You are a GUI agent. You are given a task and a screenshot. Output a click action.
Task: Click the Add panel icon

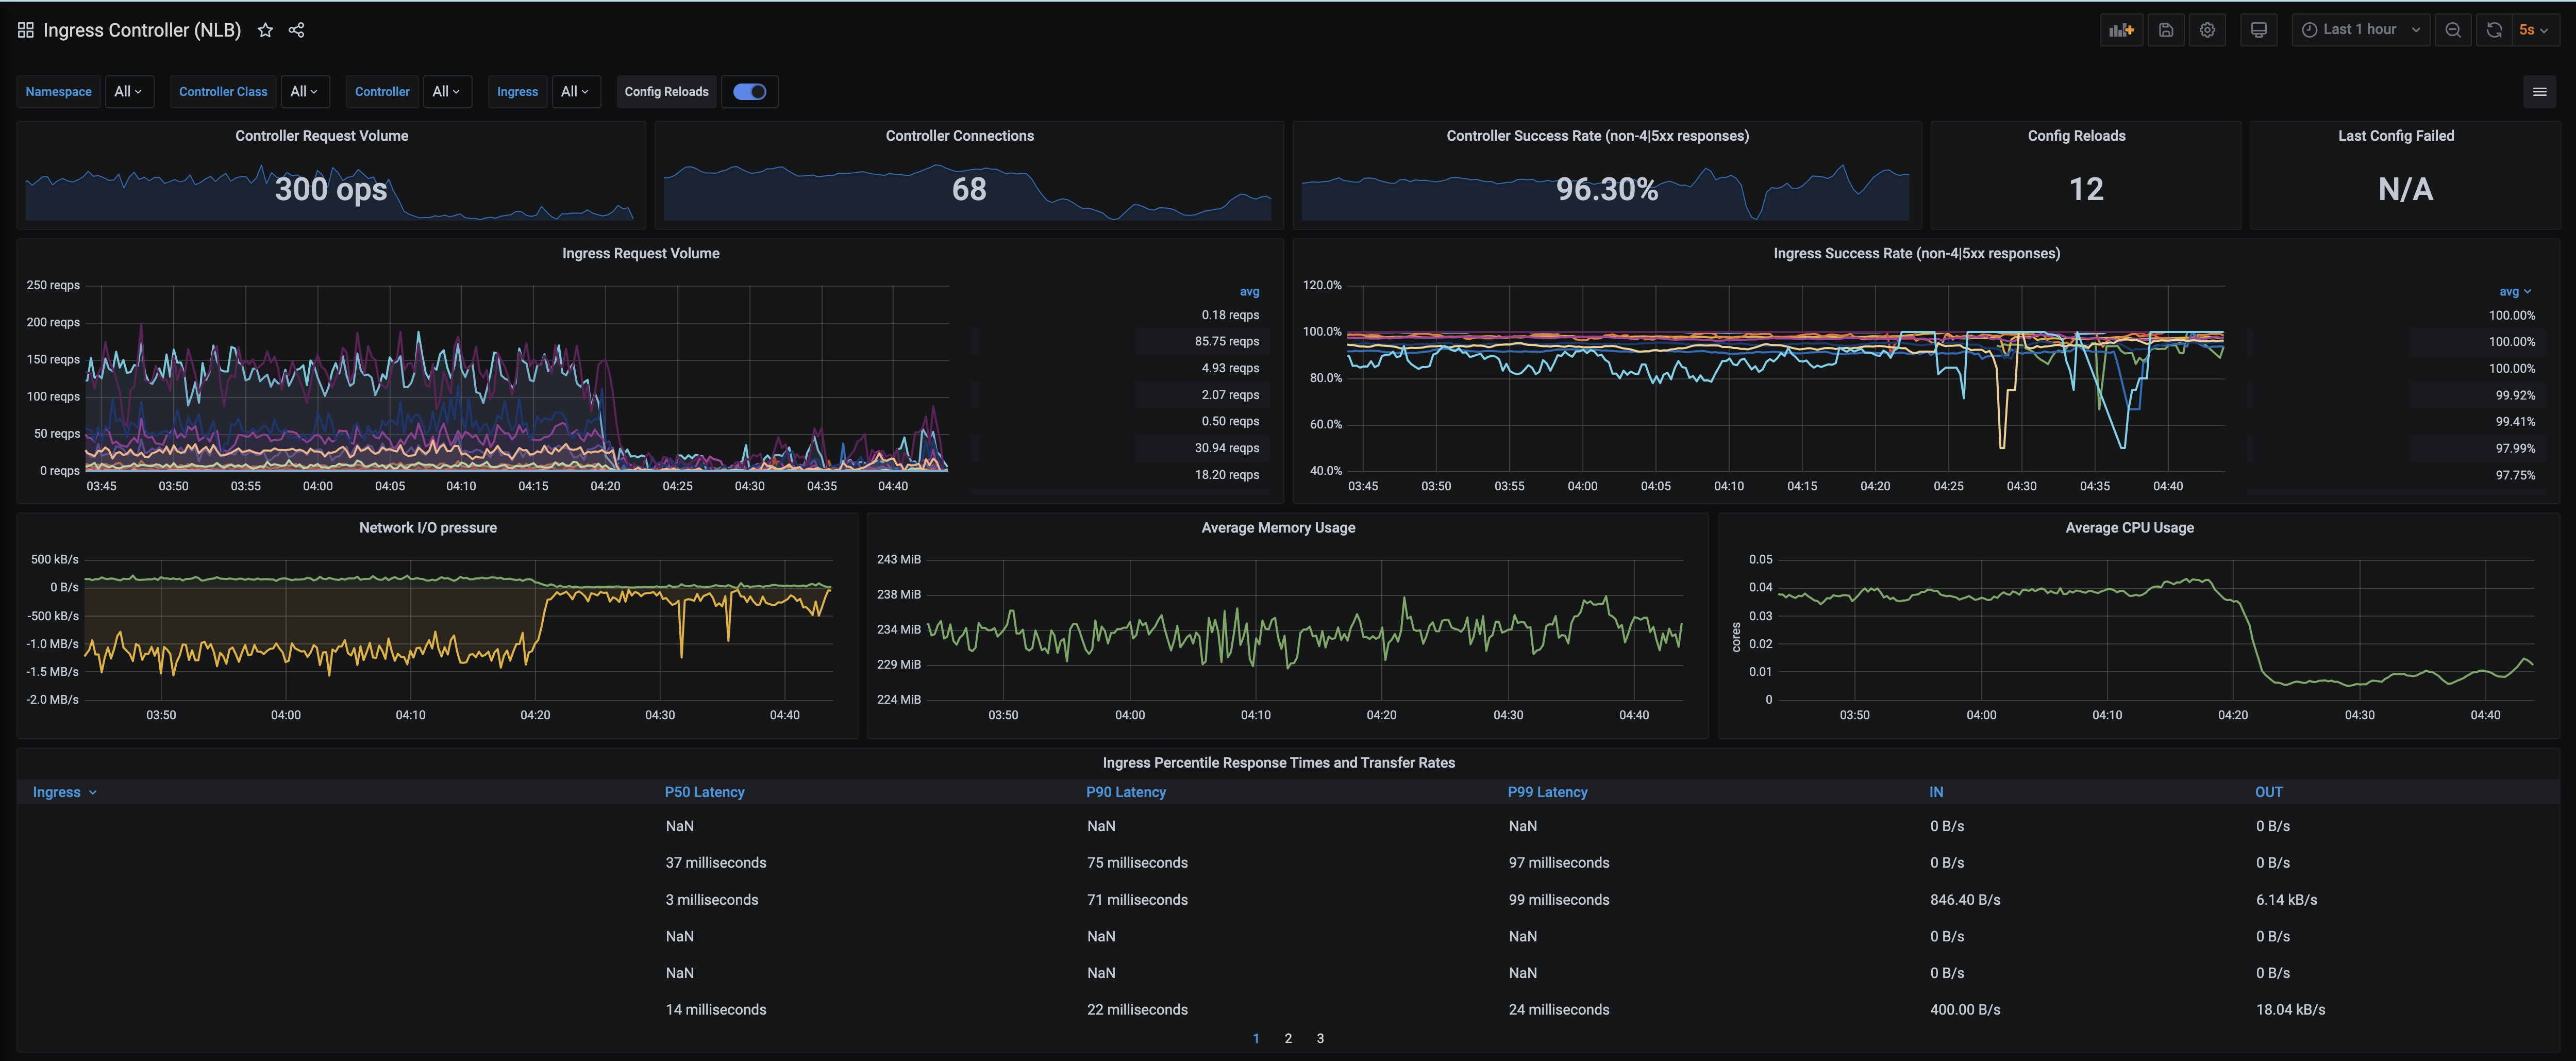point(2121,30)
